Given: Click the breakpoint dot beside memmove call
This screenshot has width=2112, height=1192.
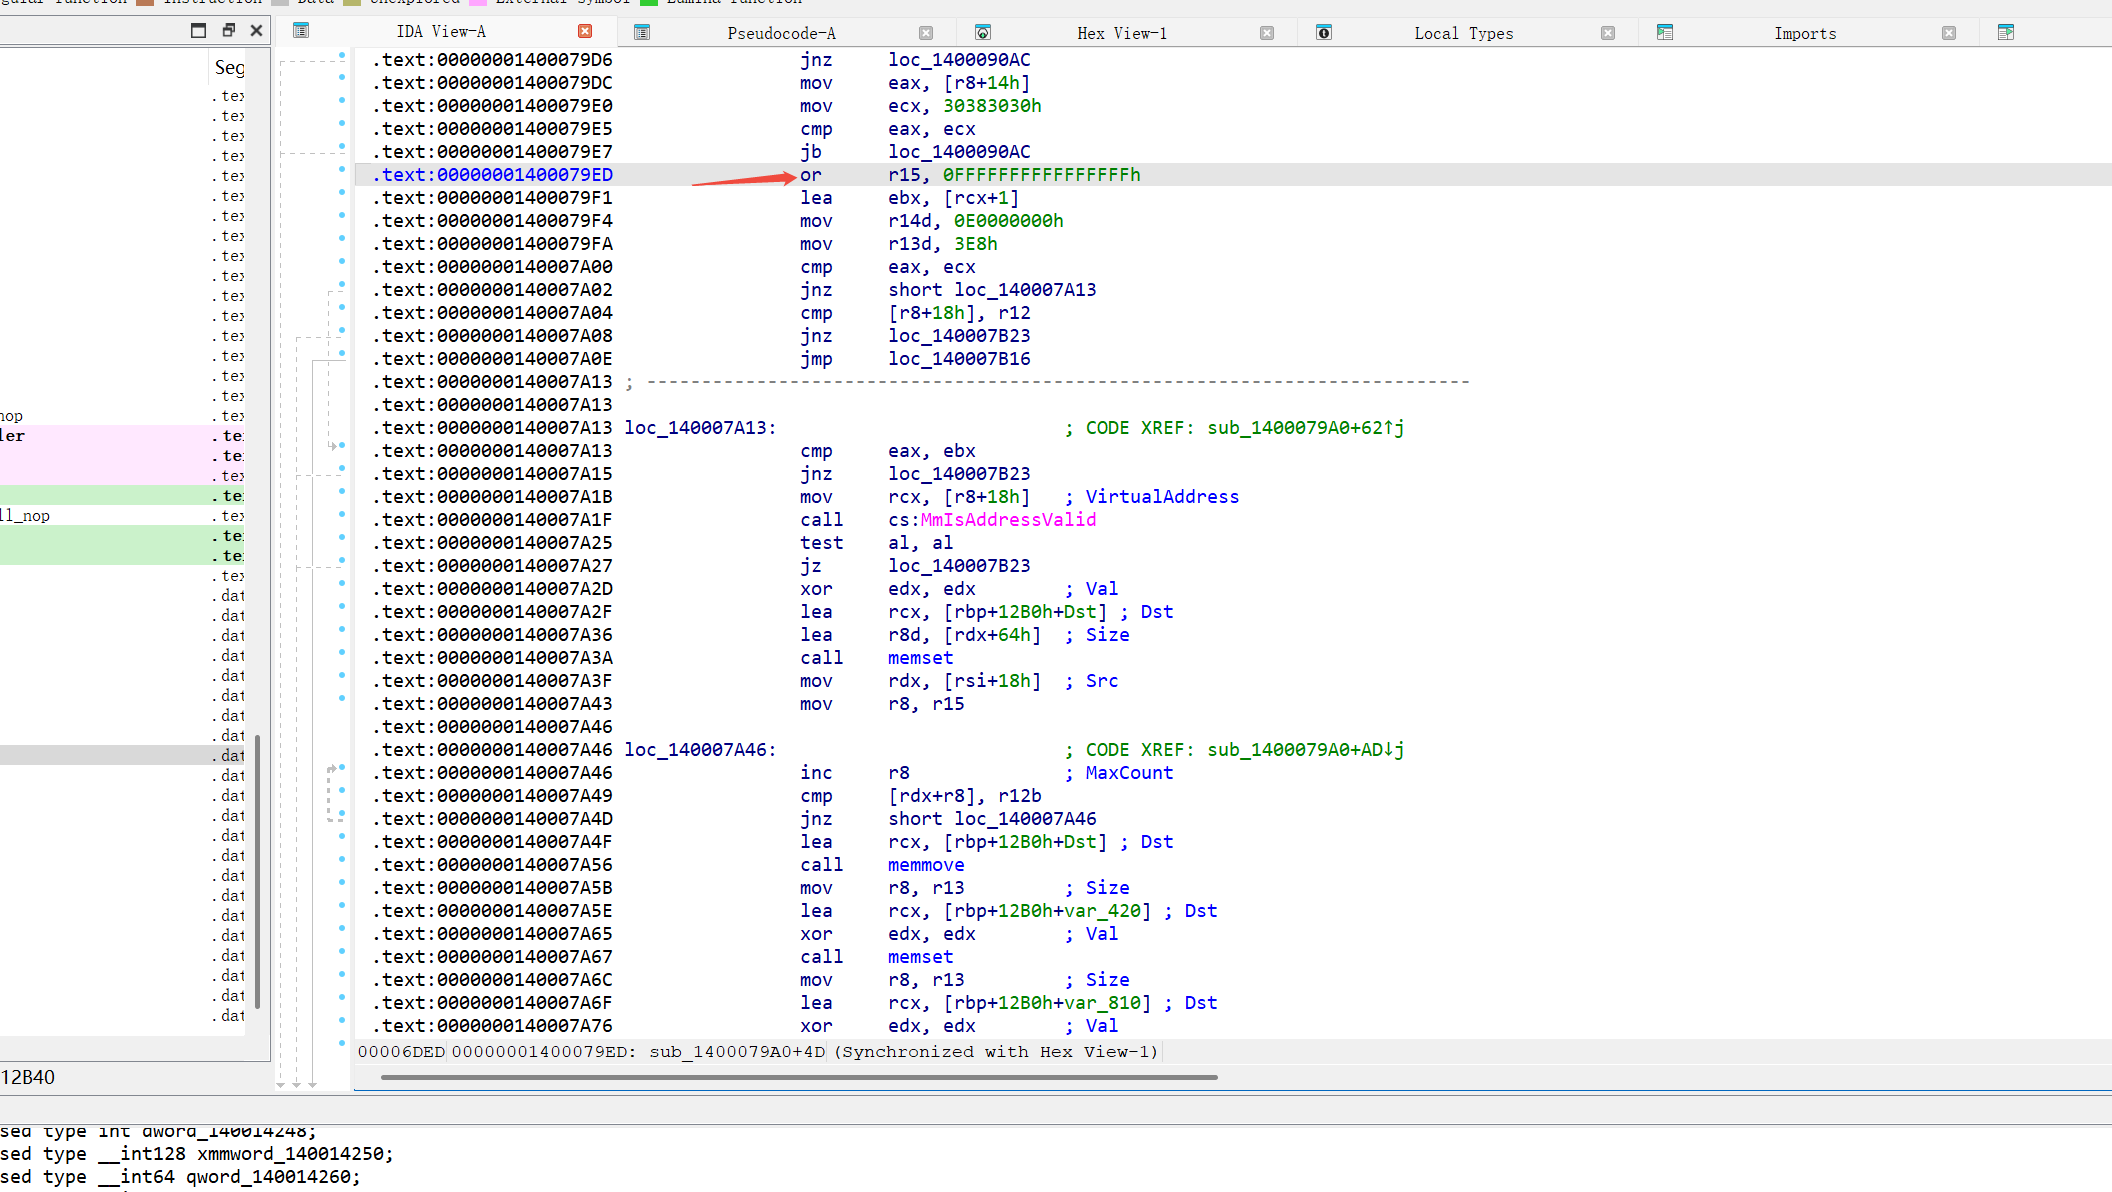Looking at the screenshot, I should (342, 859).
